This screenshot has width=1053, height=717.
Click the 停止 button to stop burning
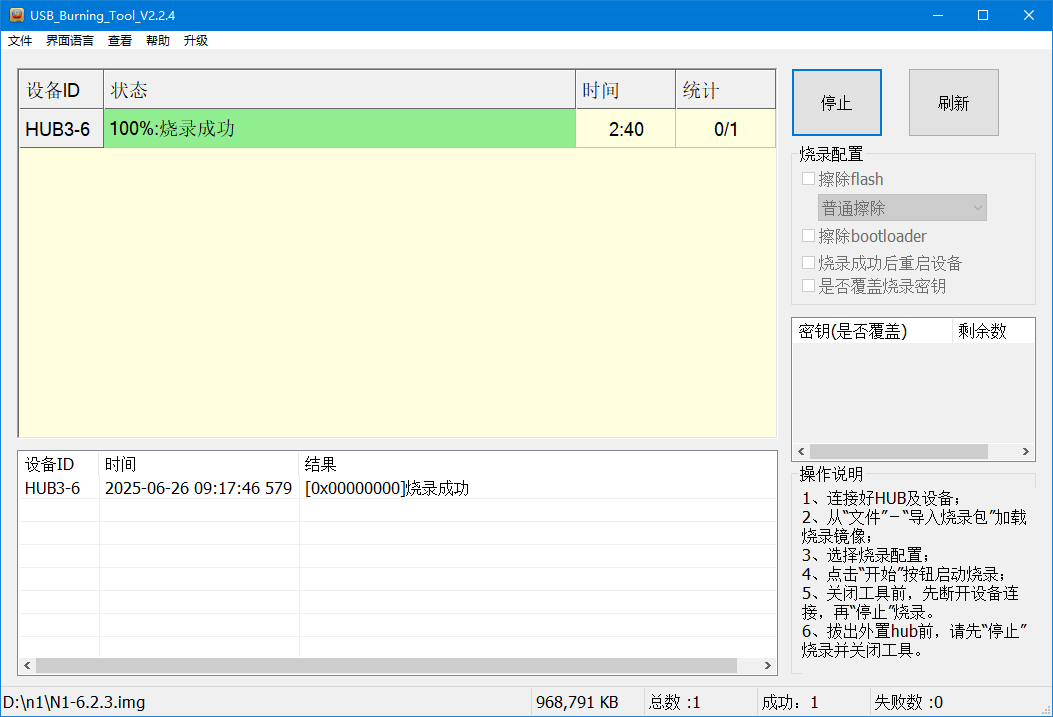[836, 102]
